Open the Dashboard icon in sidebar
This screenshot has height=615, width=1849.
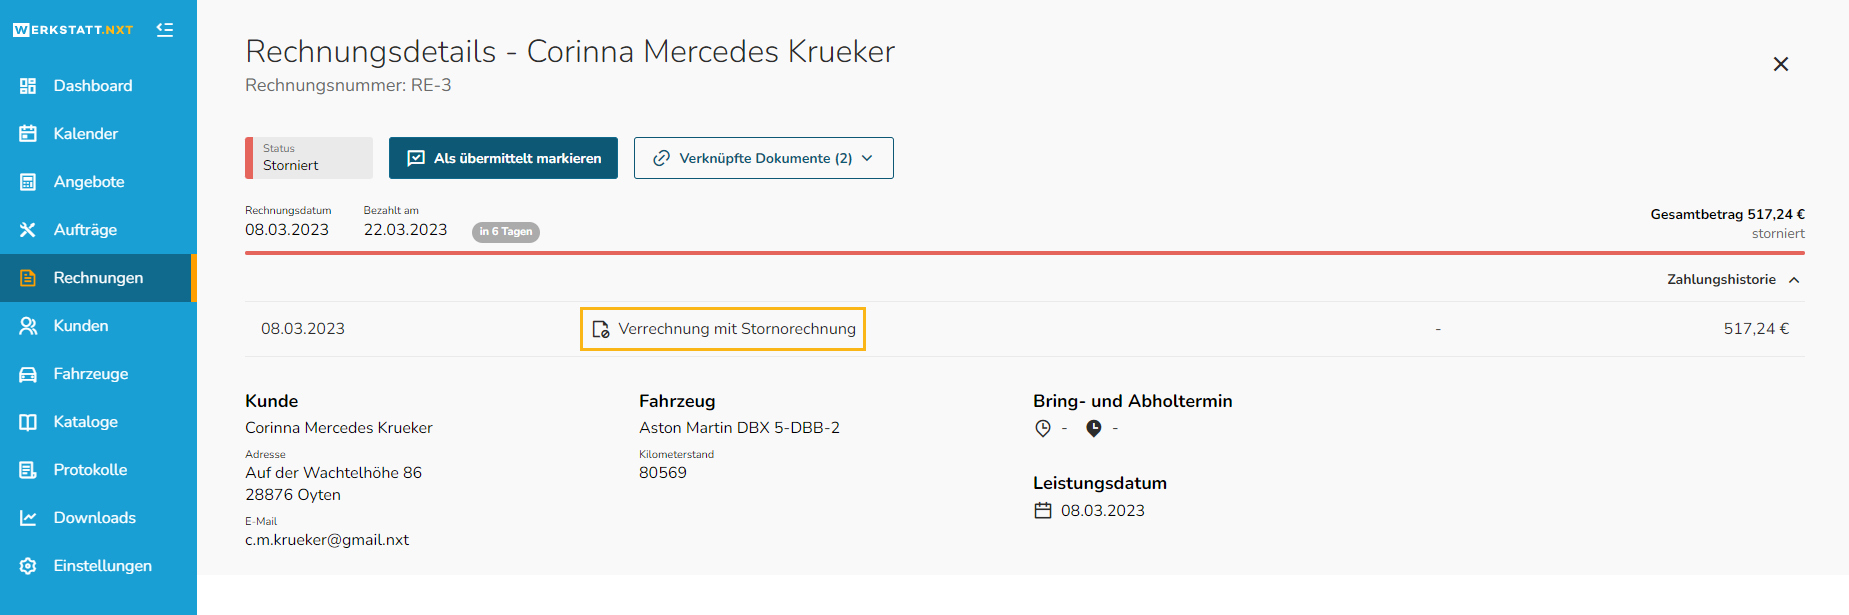[28, 86]
